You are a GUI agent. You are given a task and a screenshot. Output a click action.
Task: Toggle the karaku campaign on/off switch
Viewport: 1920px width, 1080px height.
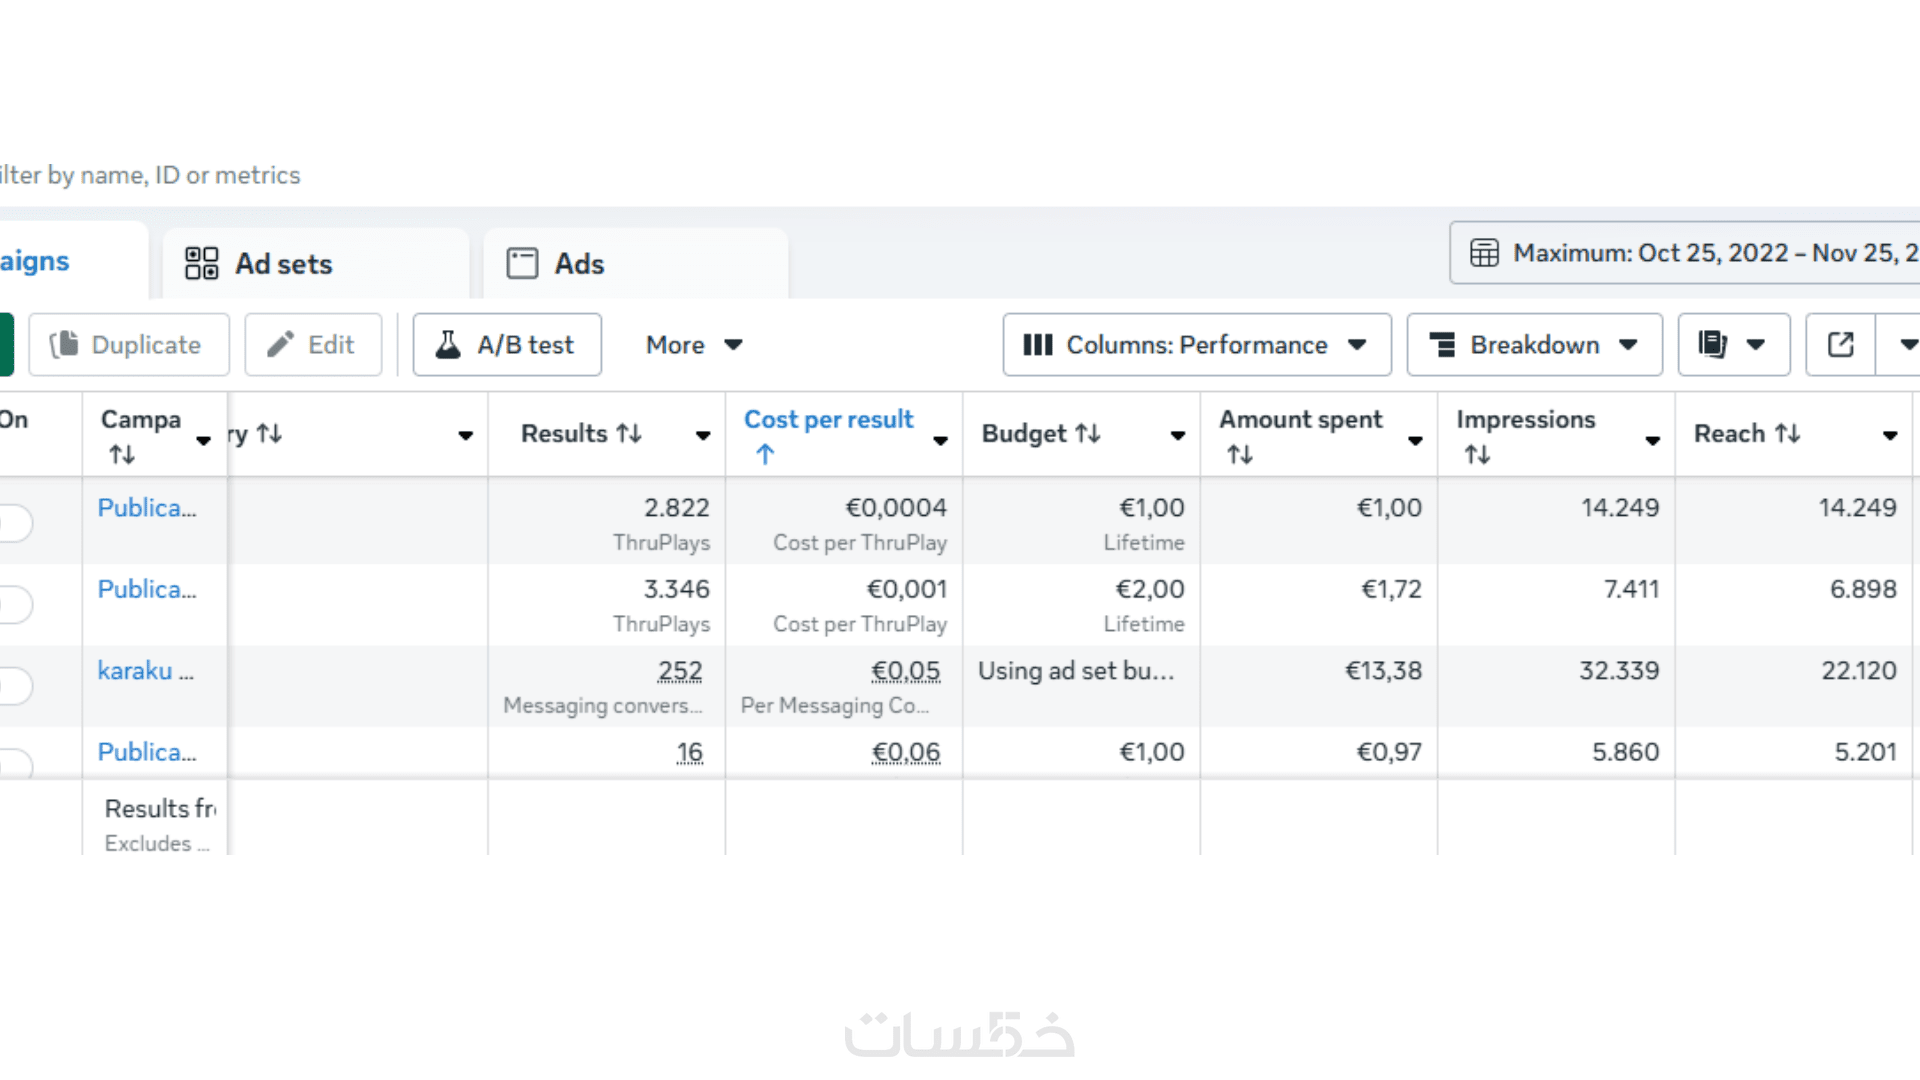click(14, 685)
